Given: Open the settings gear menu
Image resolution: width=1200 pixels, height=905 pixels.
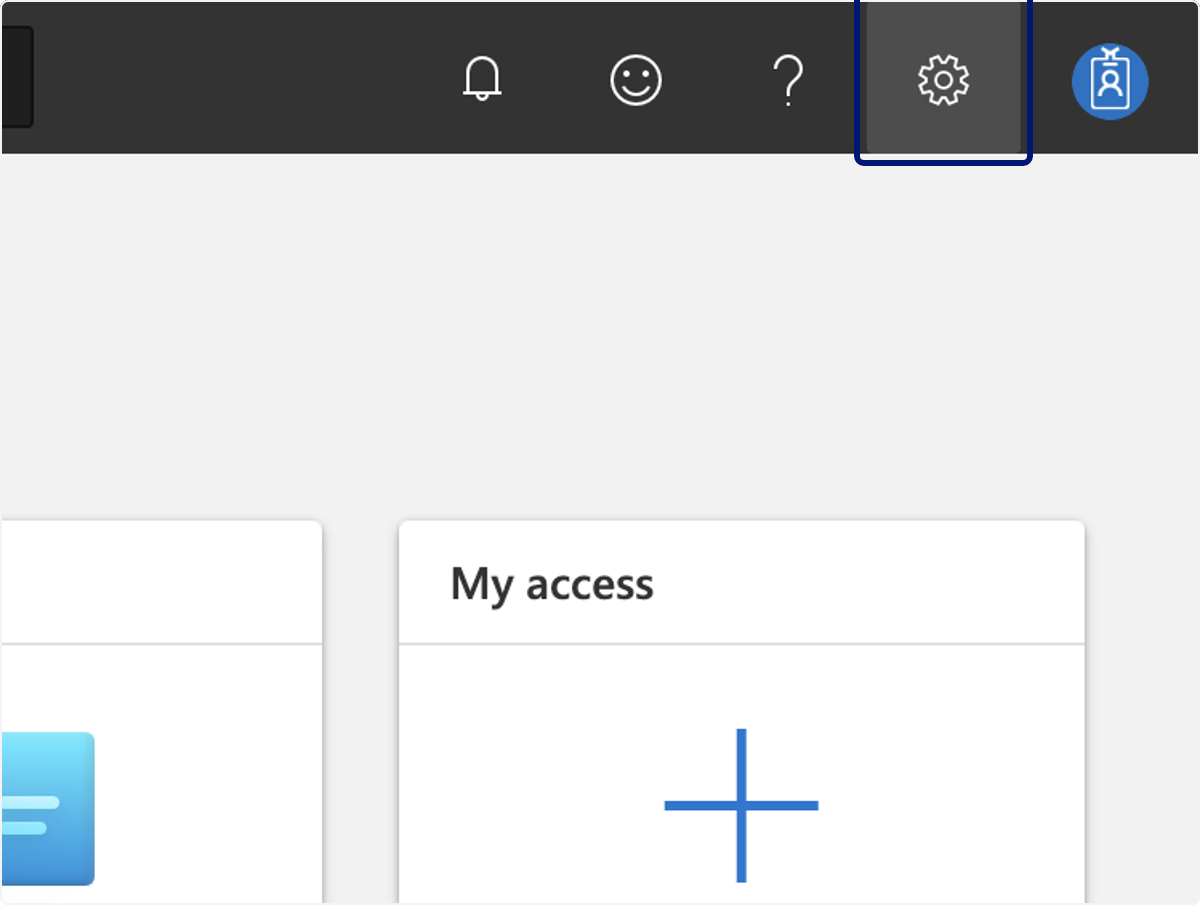Looking at the screenshot, I should tap(943, 80).
